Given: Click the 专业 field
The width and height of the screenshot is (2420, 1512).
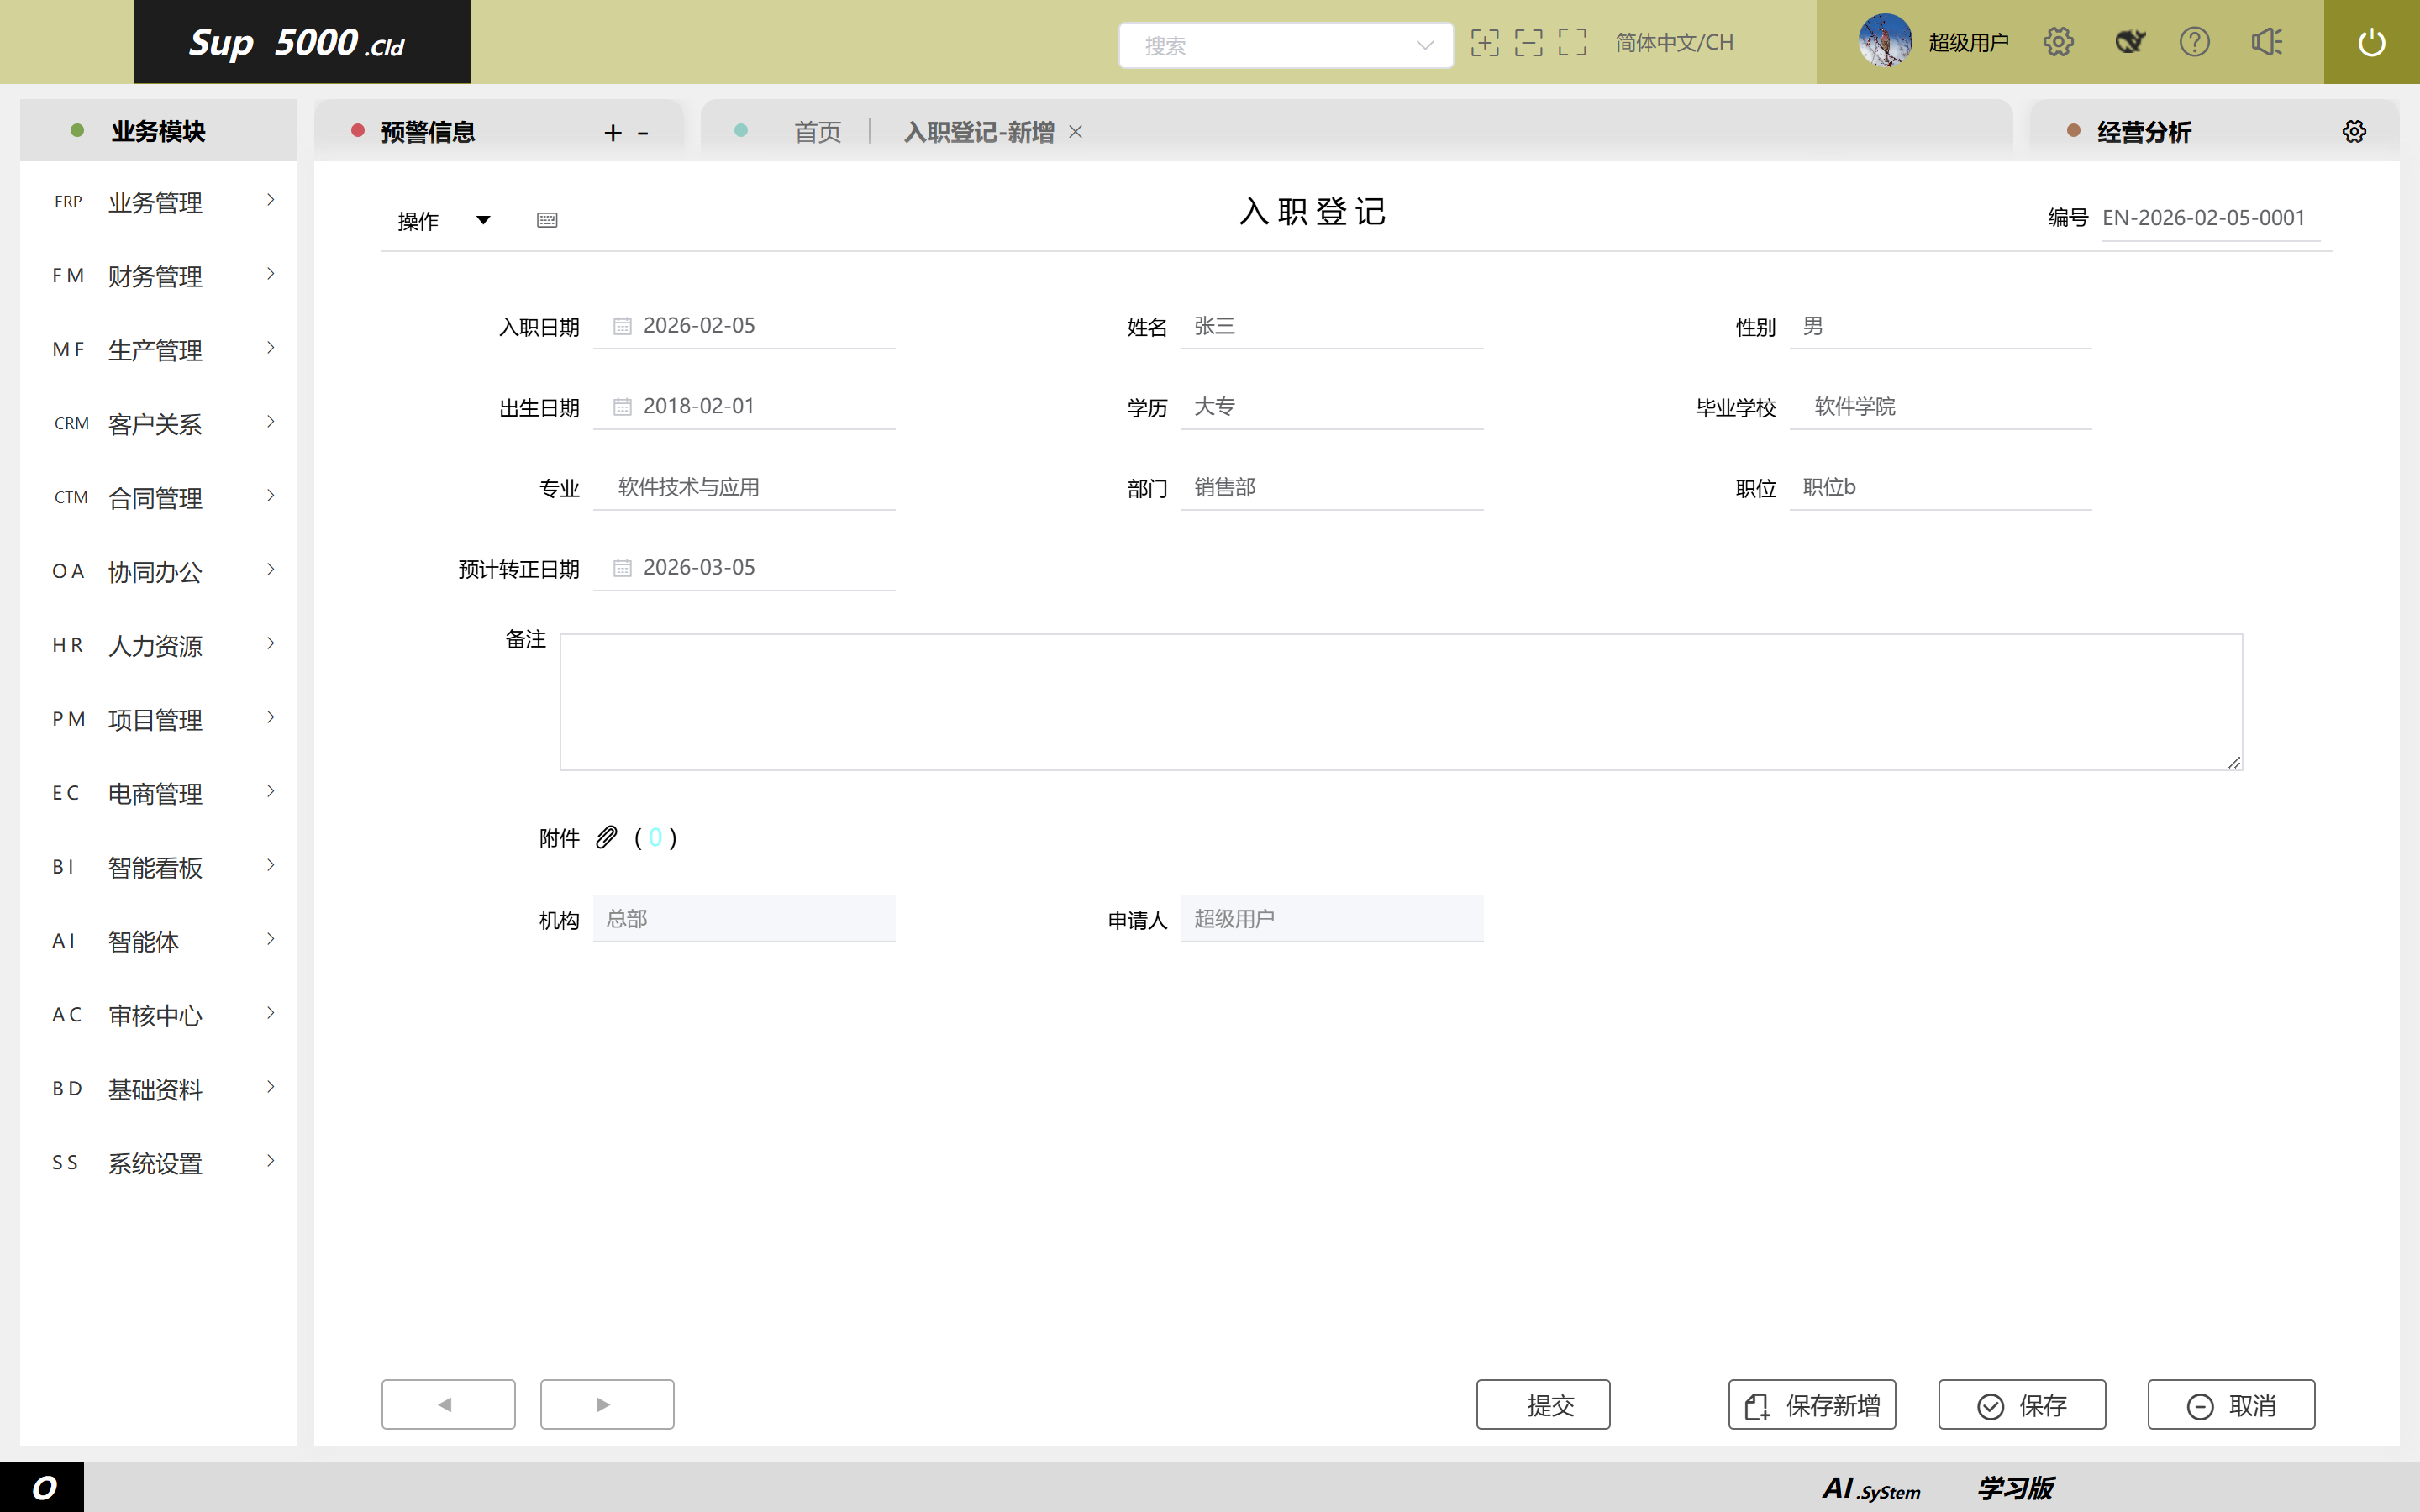Looking at the screenshot, I should coord(744,488).
